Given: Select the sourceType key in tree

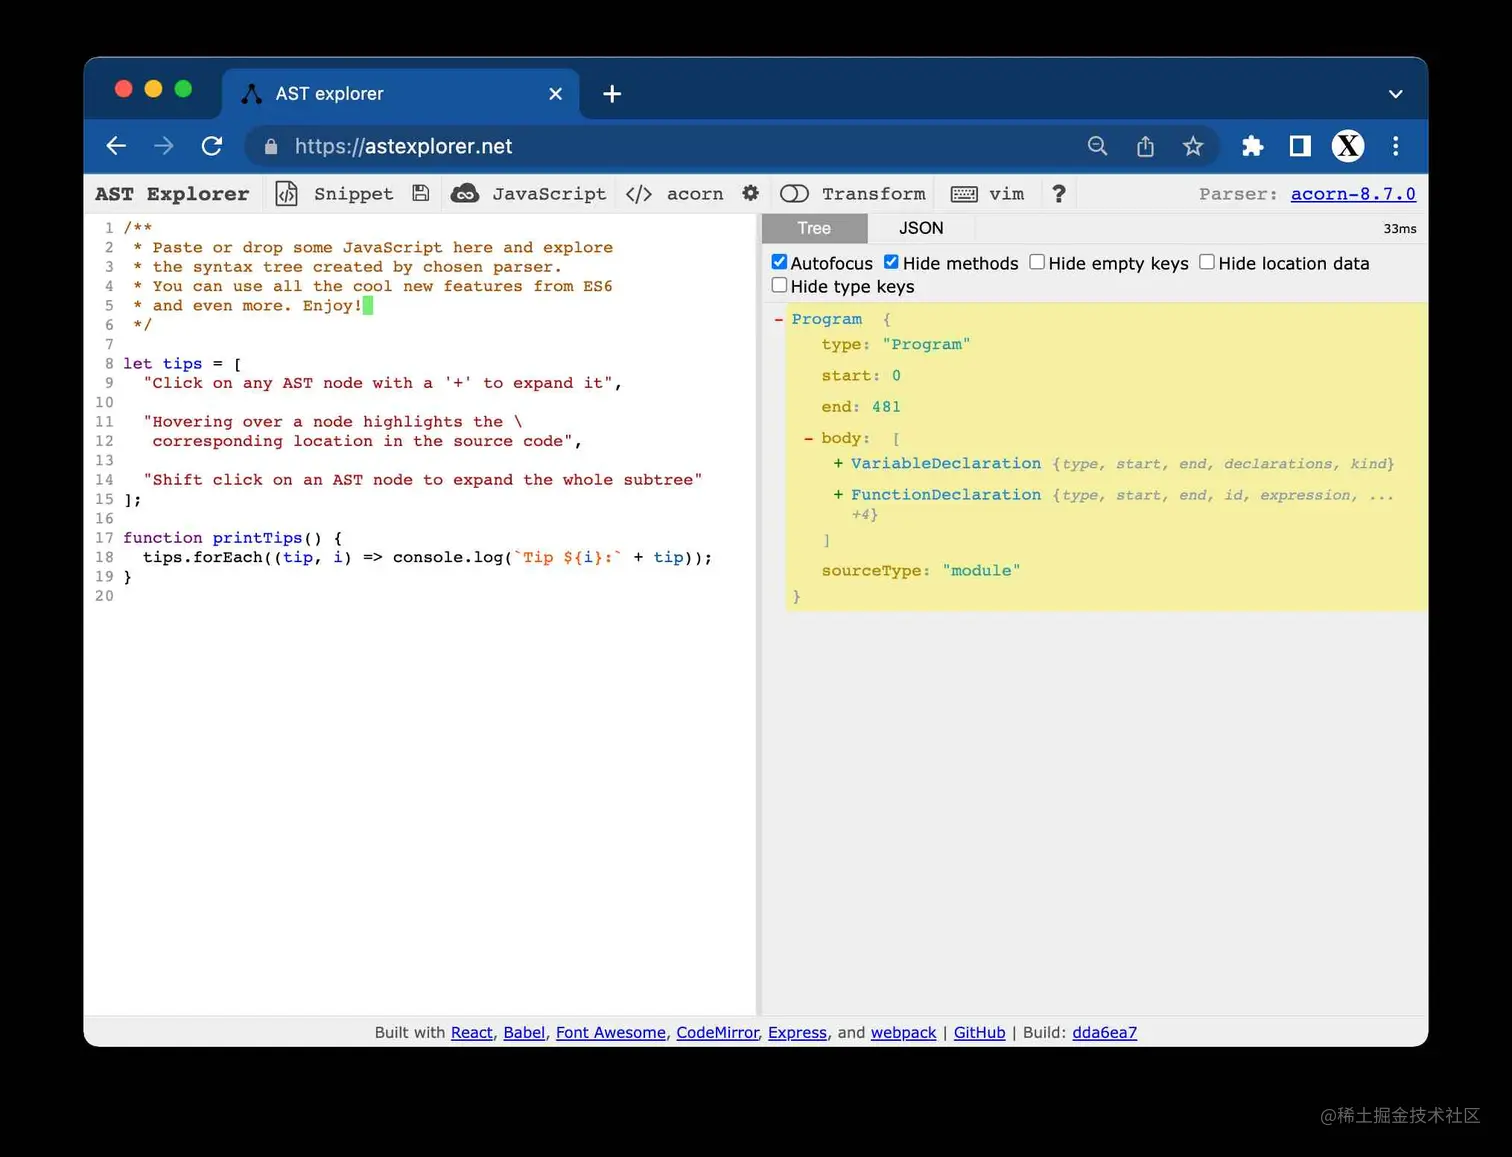Looking at the screenshot, I should tap(871, 571).
